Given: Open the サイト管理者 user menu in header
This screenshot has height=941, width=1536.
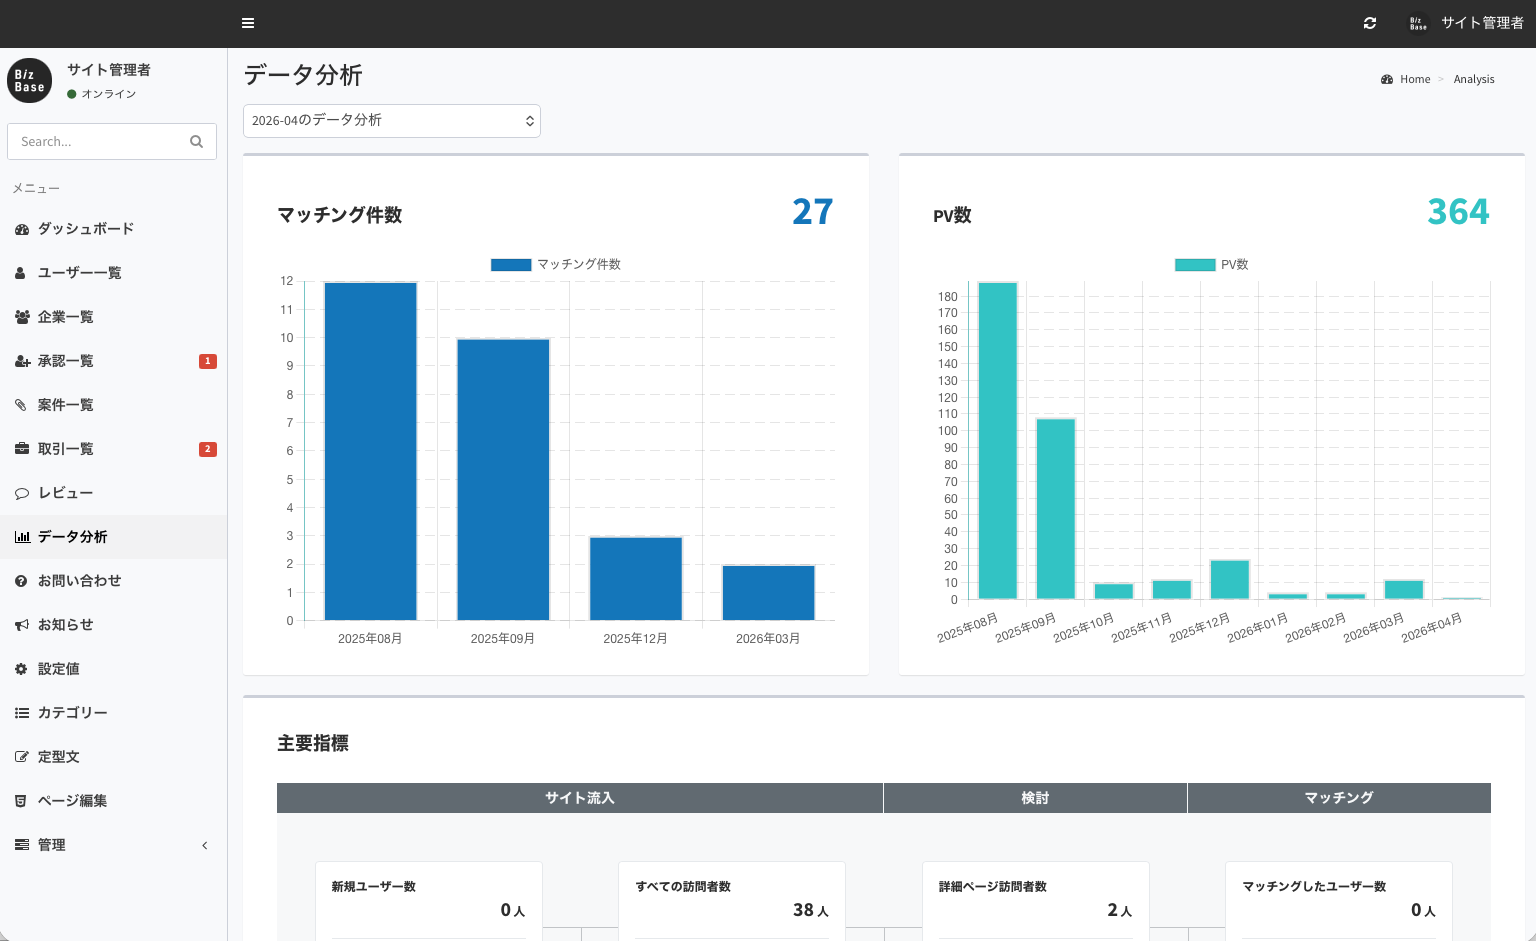Looking at the screenshot, I should 1466,23.
